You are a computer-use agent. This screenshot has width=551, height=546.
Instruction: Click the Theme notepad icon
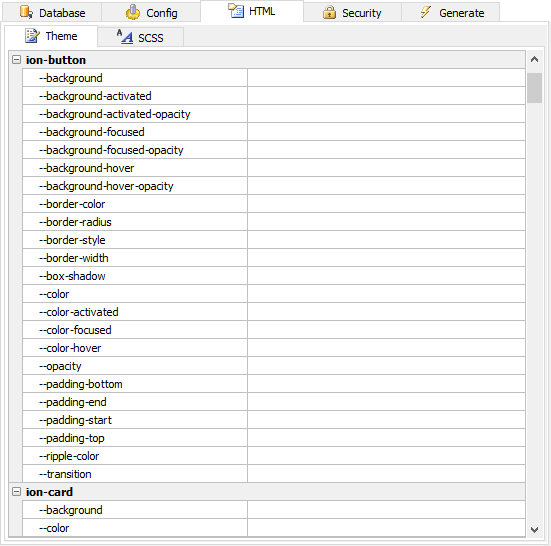[32, 36]
